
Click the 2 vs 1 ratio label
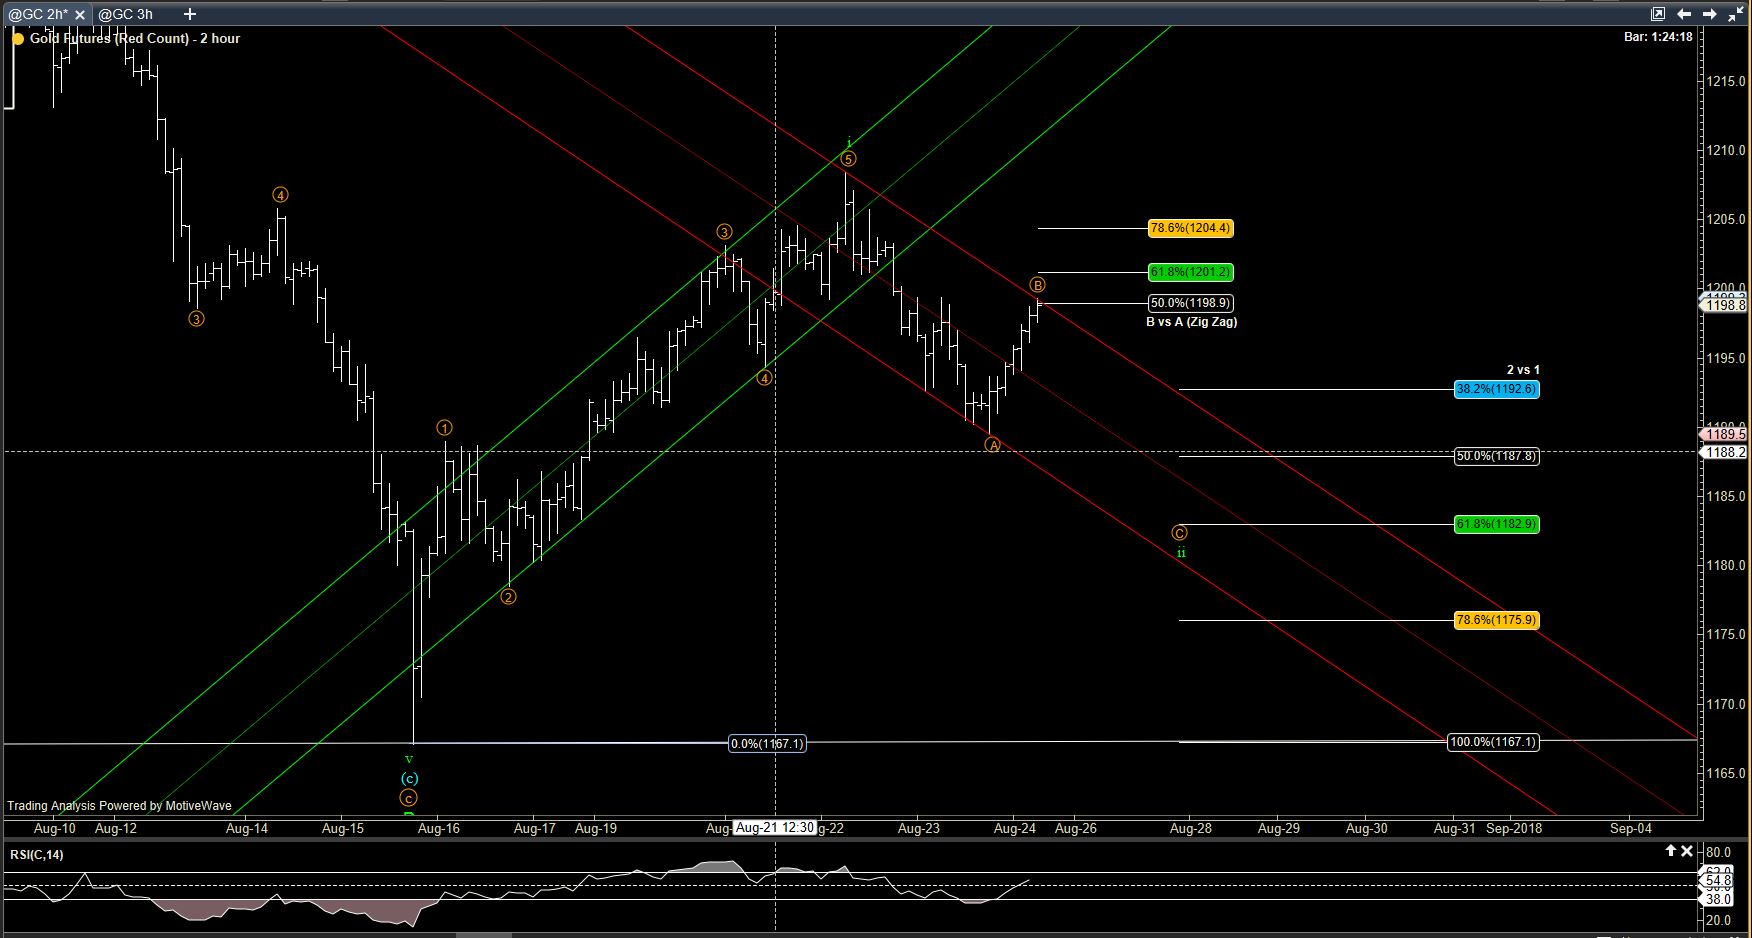pos(1523,370)
